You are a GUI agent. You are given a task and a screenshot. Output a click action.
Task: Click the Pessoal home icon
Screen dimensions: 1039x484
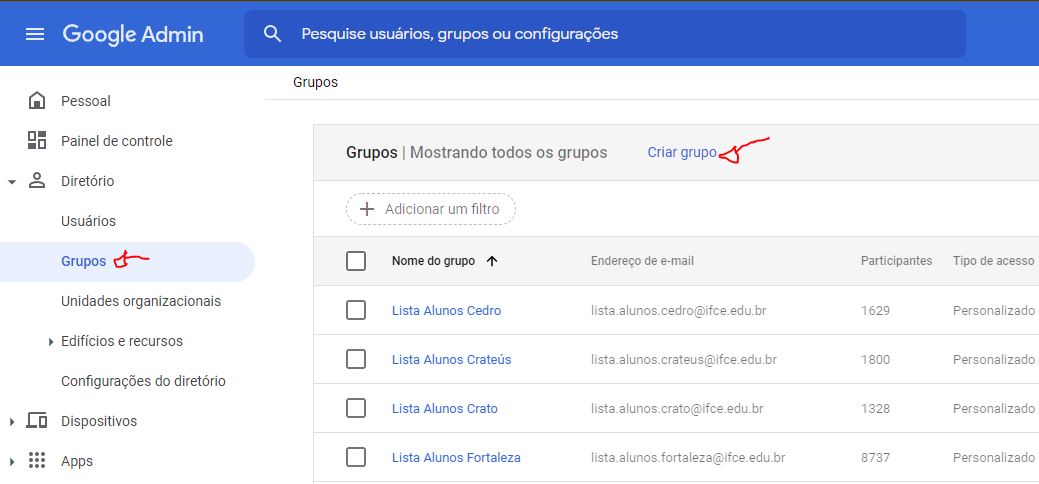pos(37,101)
